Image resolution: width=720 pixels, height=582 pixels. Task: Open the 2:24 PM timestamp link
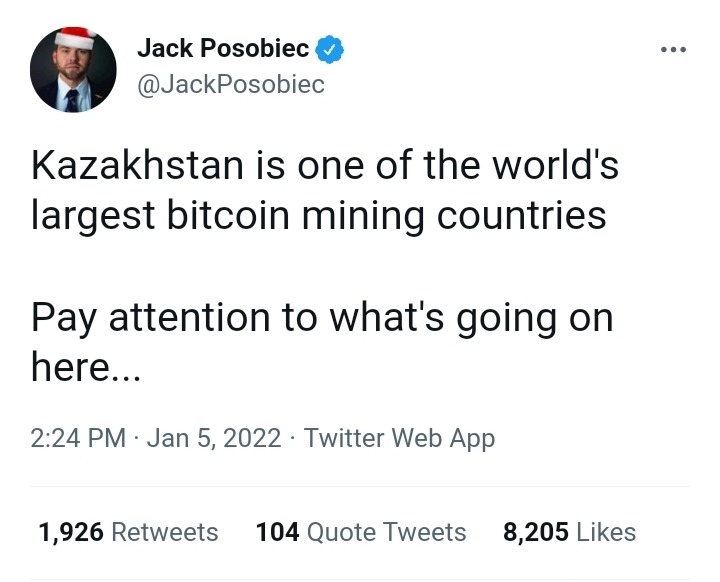click(78, 438)
